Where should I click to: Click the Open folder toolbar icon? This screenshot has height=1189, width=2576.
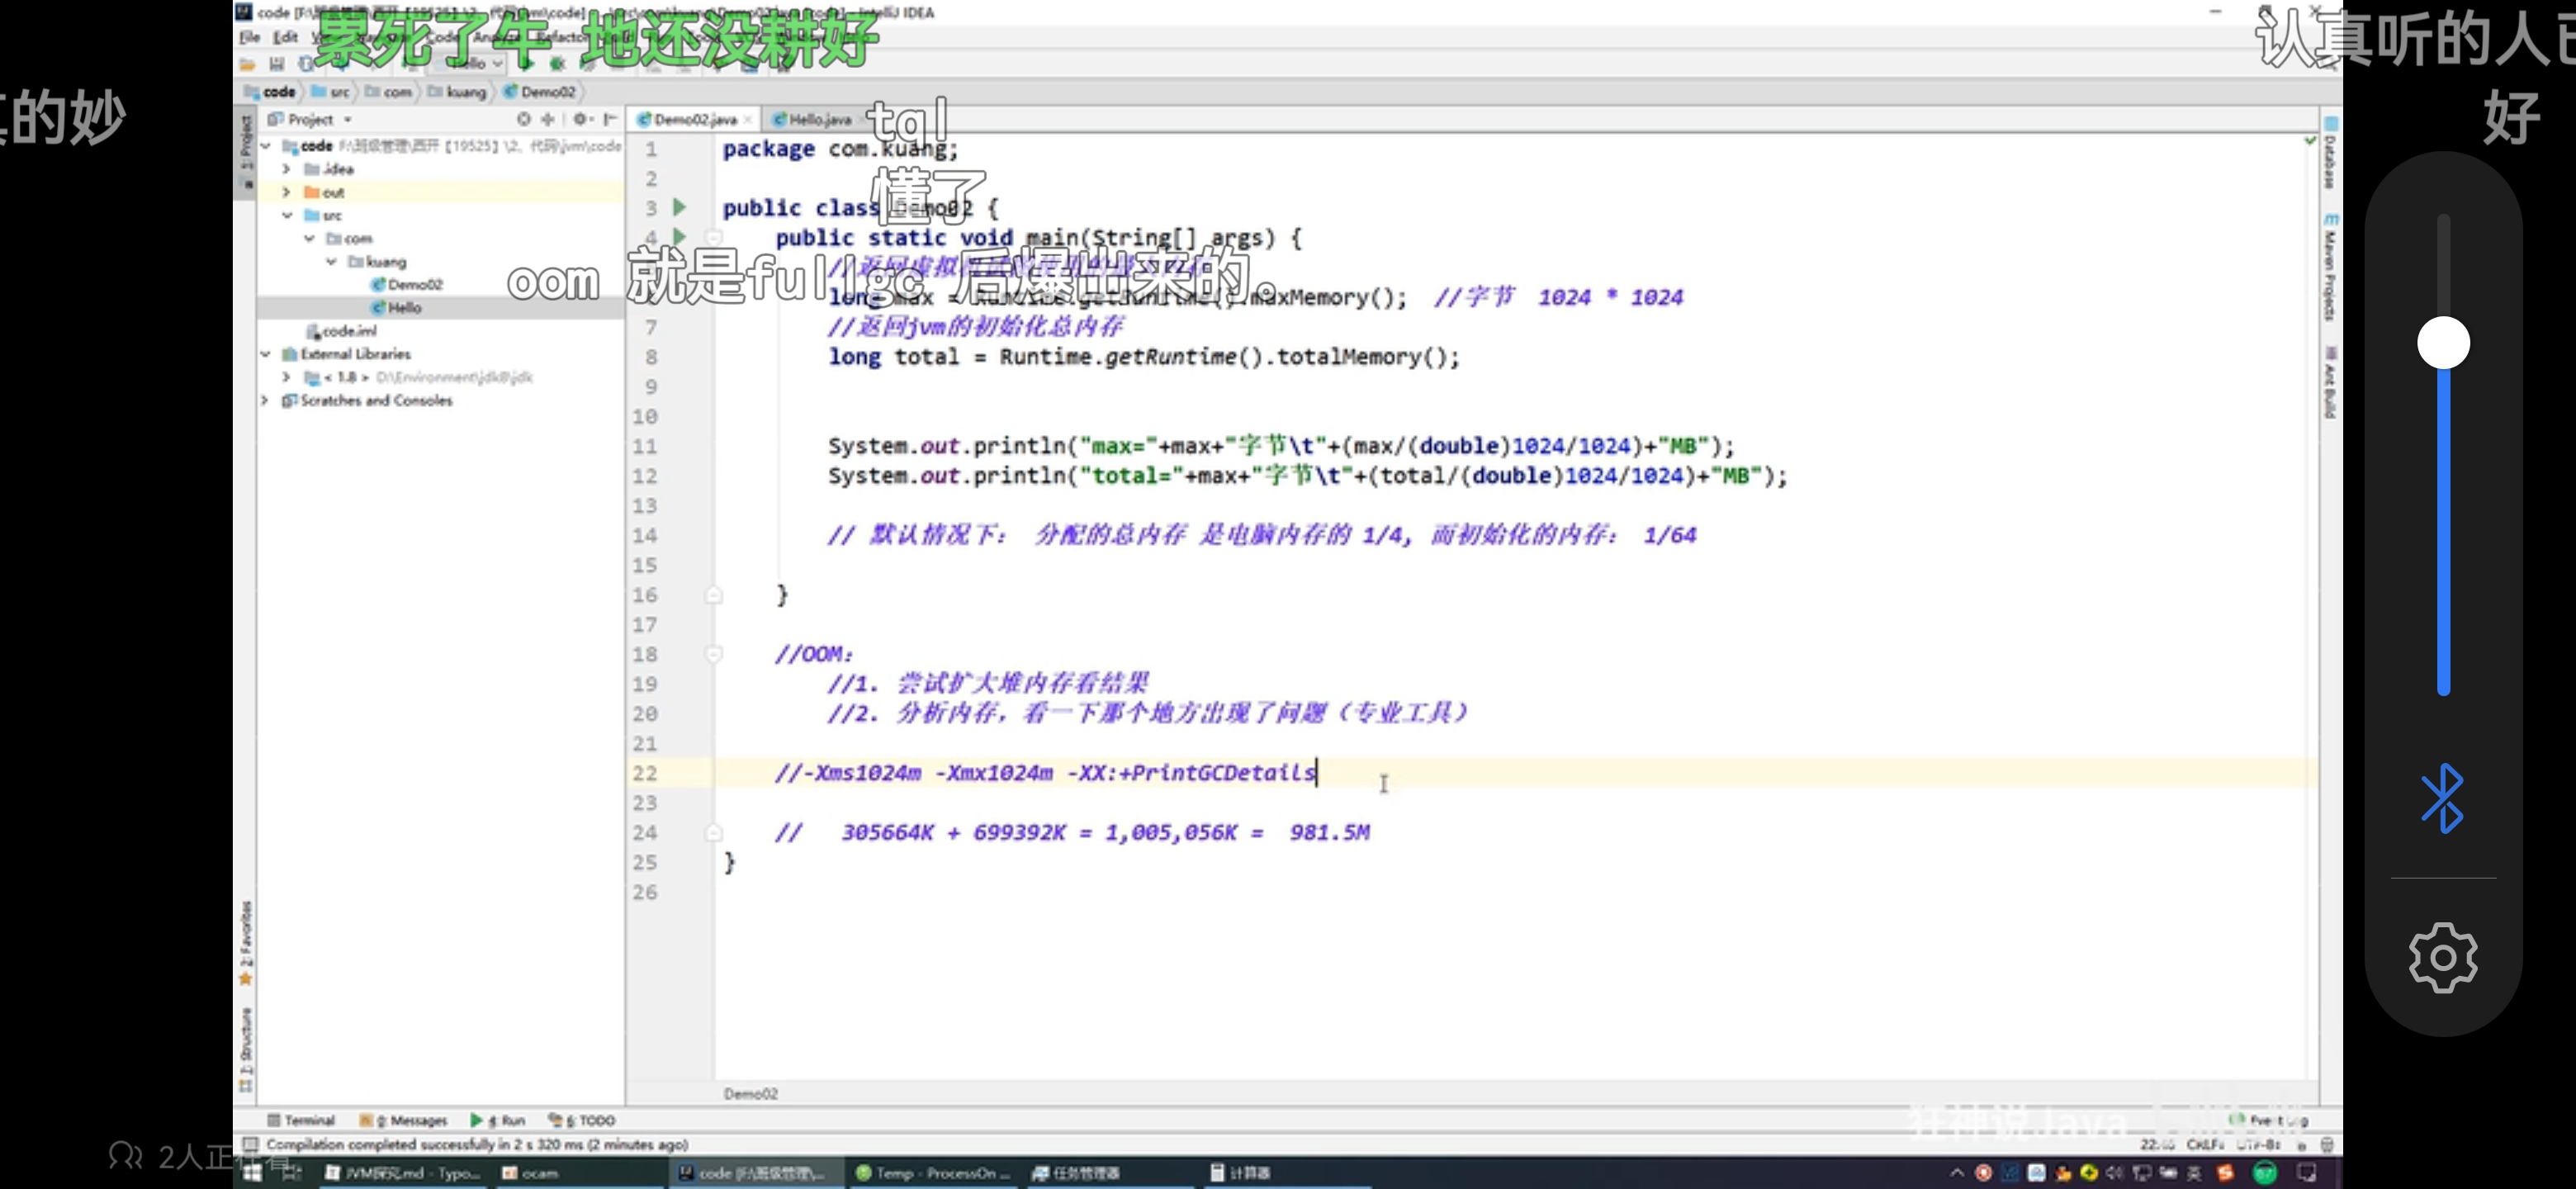point(247,64)
